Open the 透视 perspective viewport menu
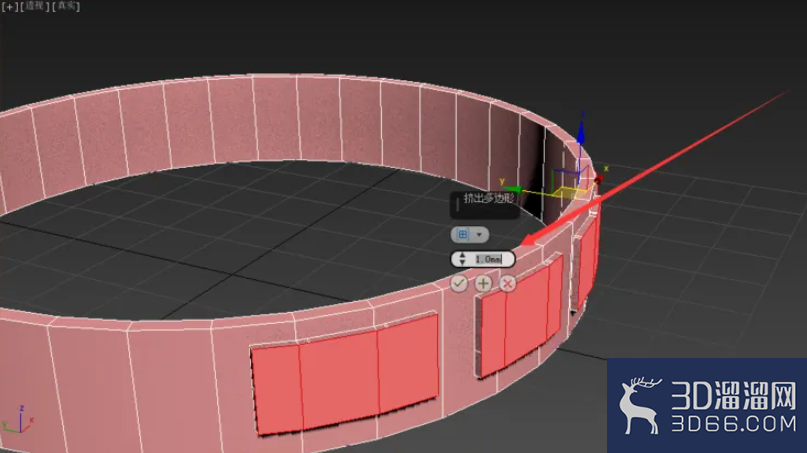 pyautogui.click(x=35, y=6)
